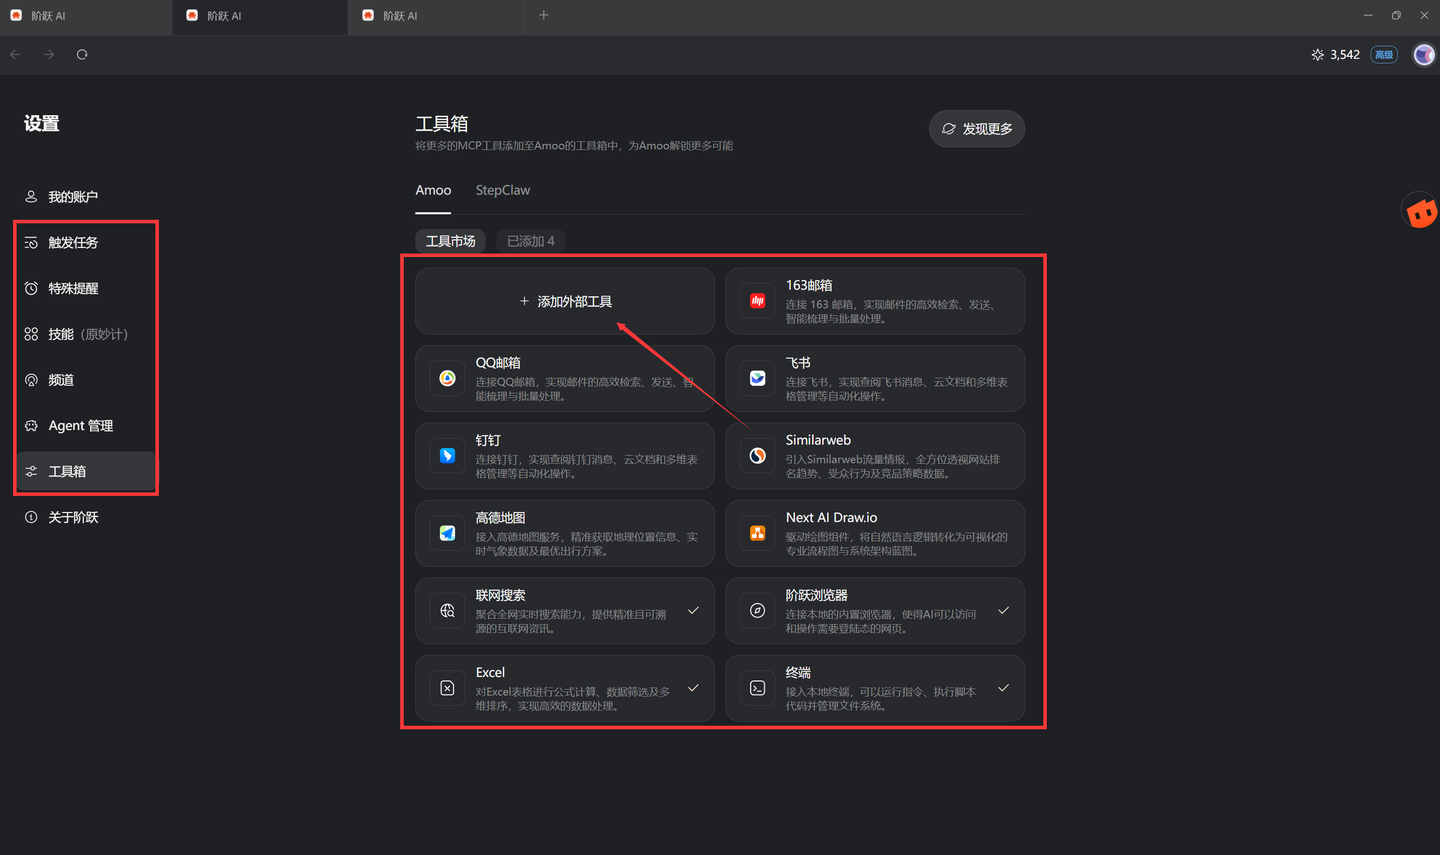Select the 飞书 tool icon
The image size is (1440, 855).
[758, 378]
